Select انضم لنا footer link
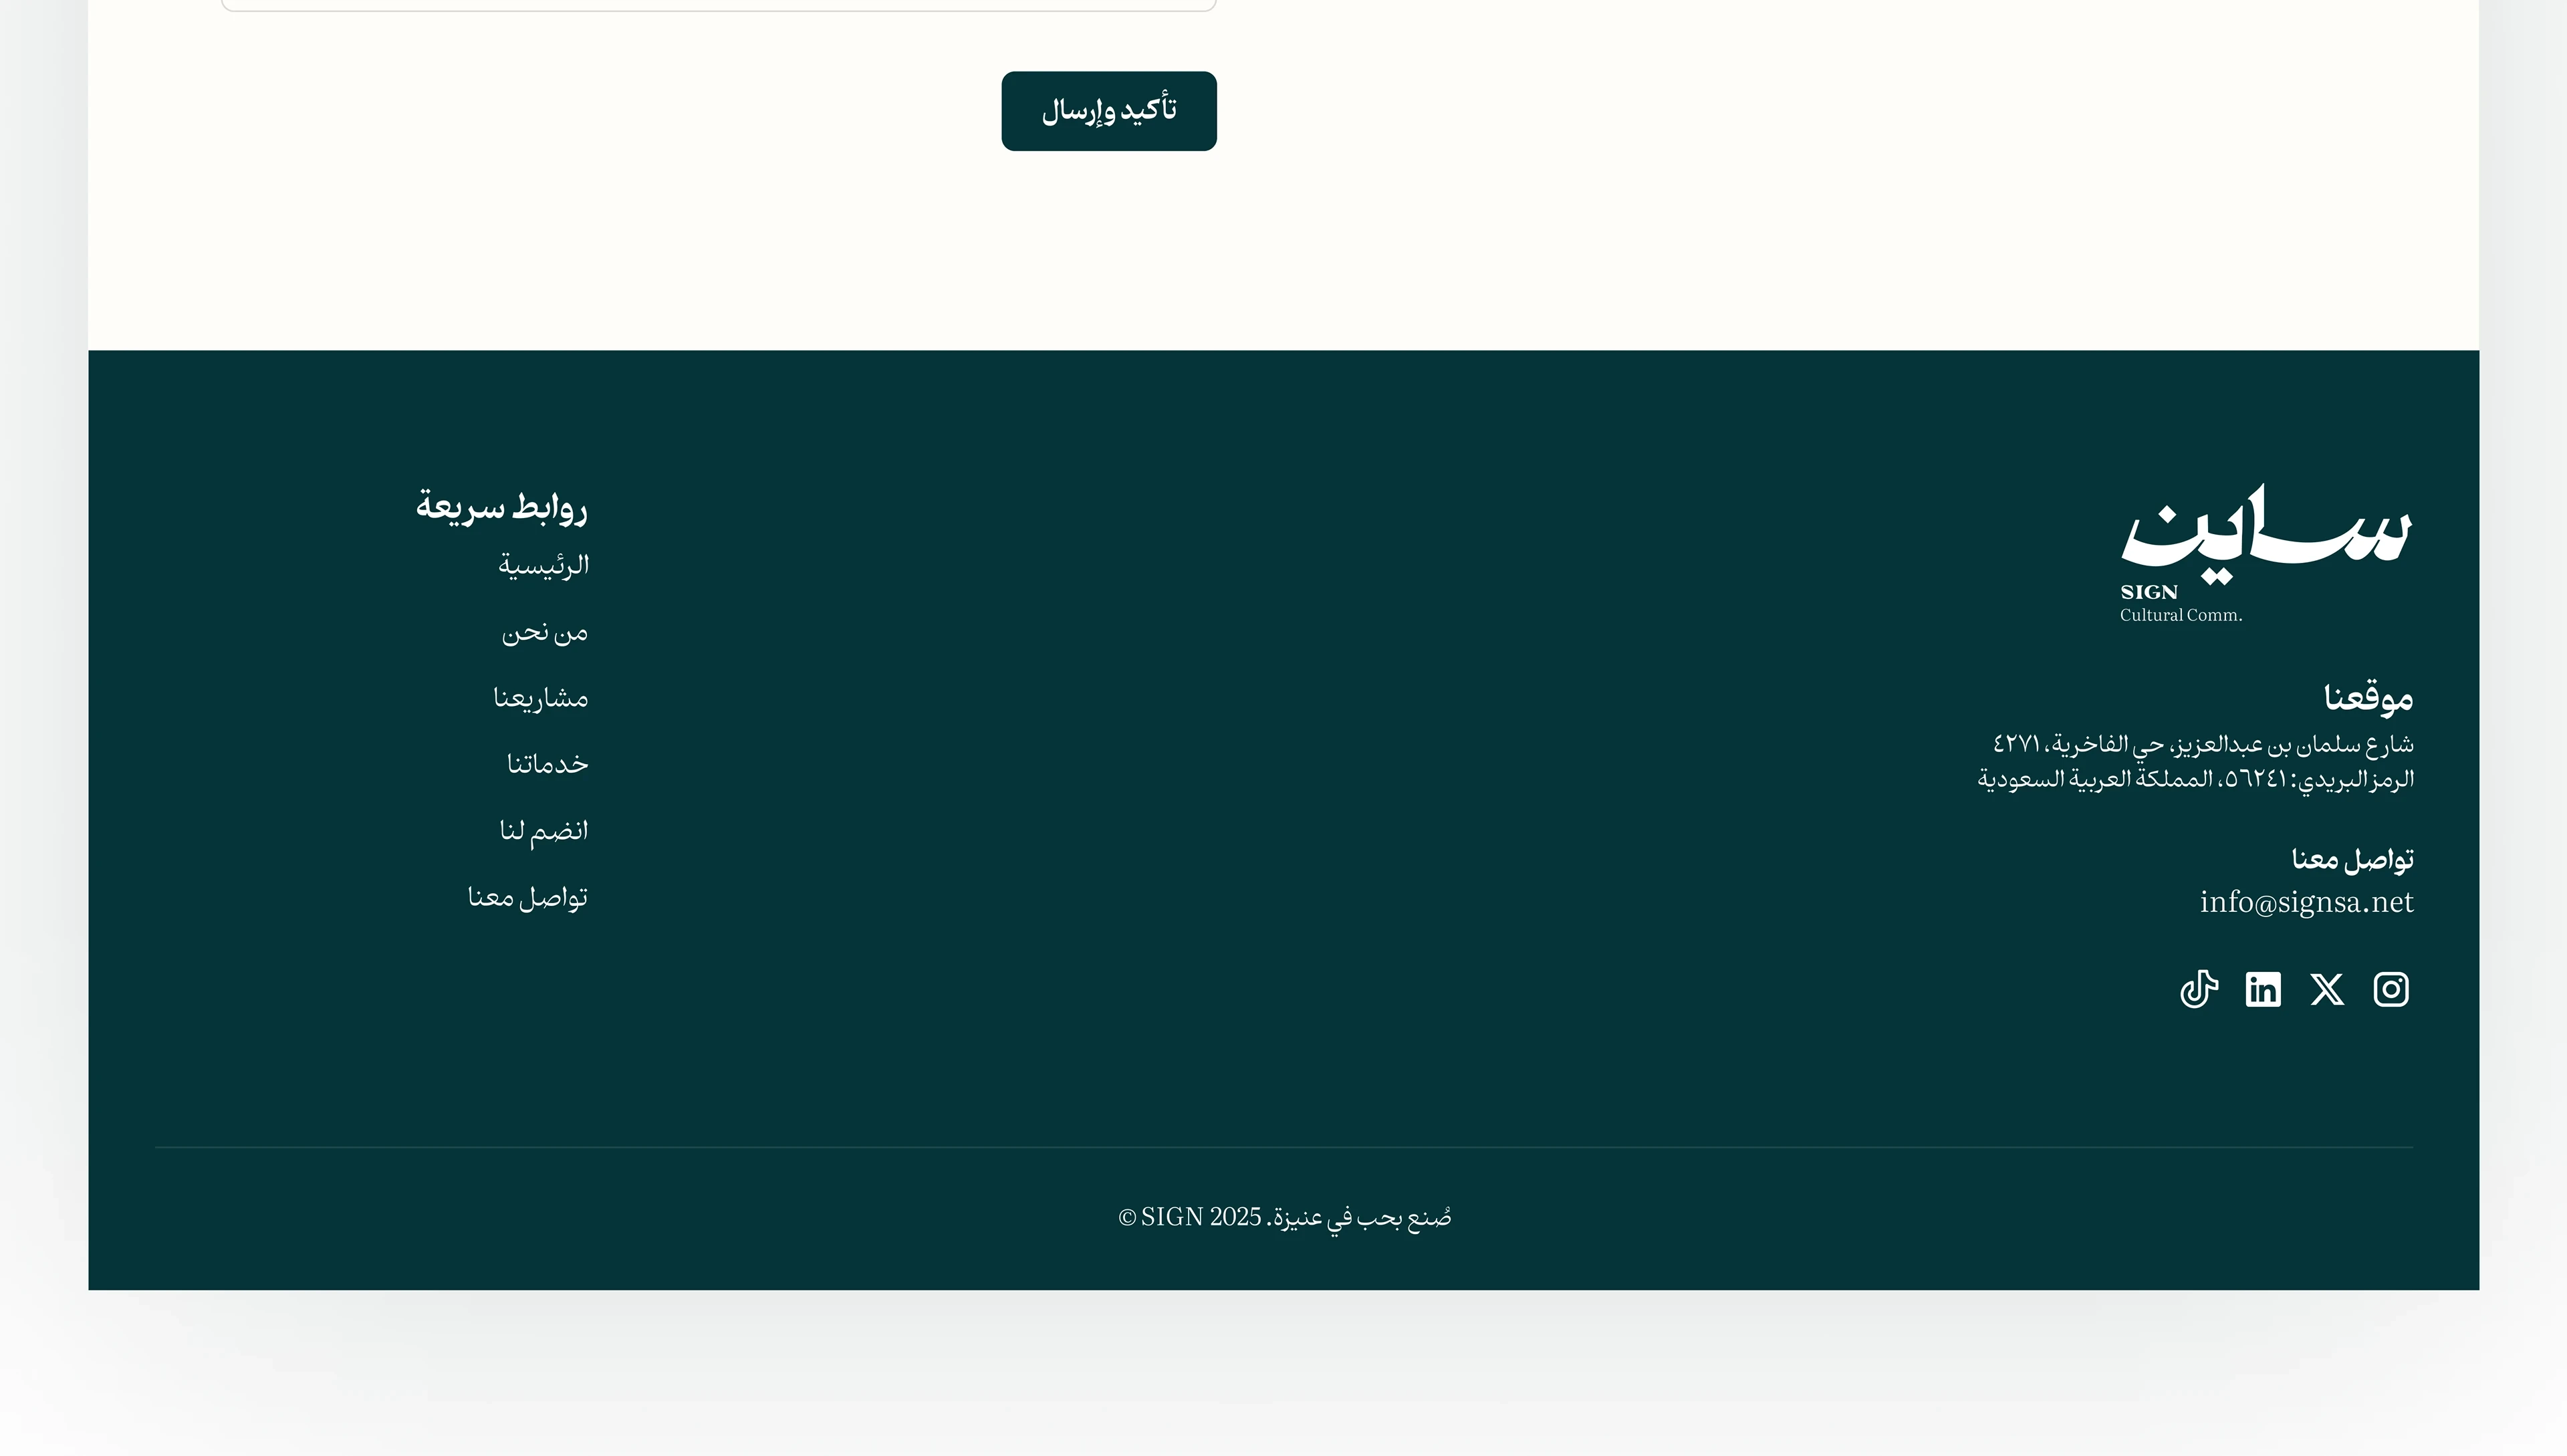The image size is (2567, 1456). [543, 830]
